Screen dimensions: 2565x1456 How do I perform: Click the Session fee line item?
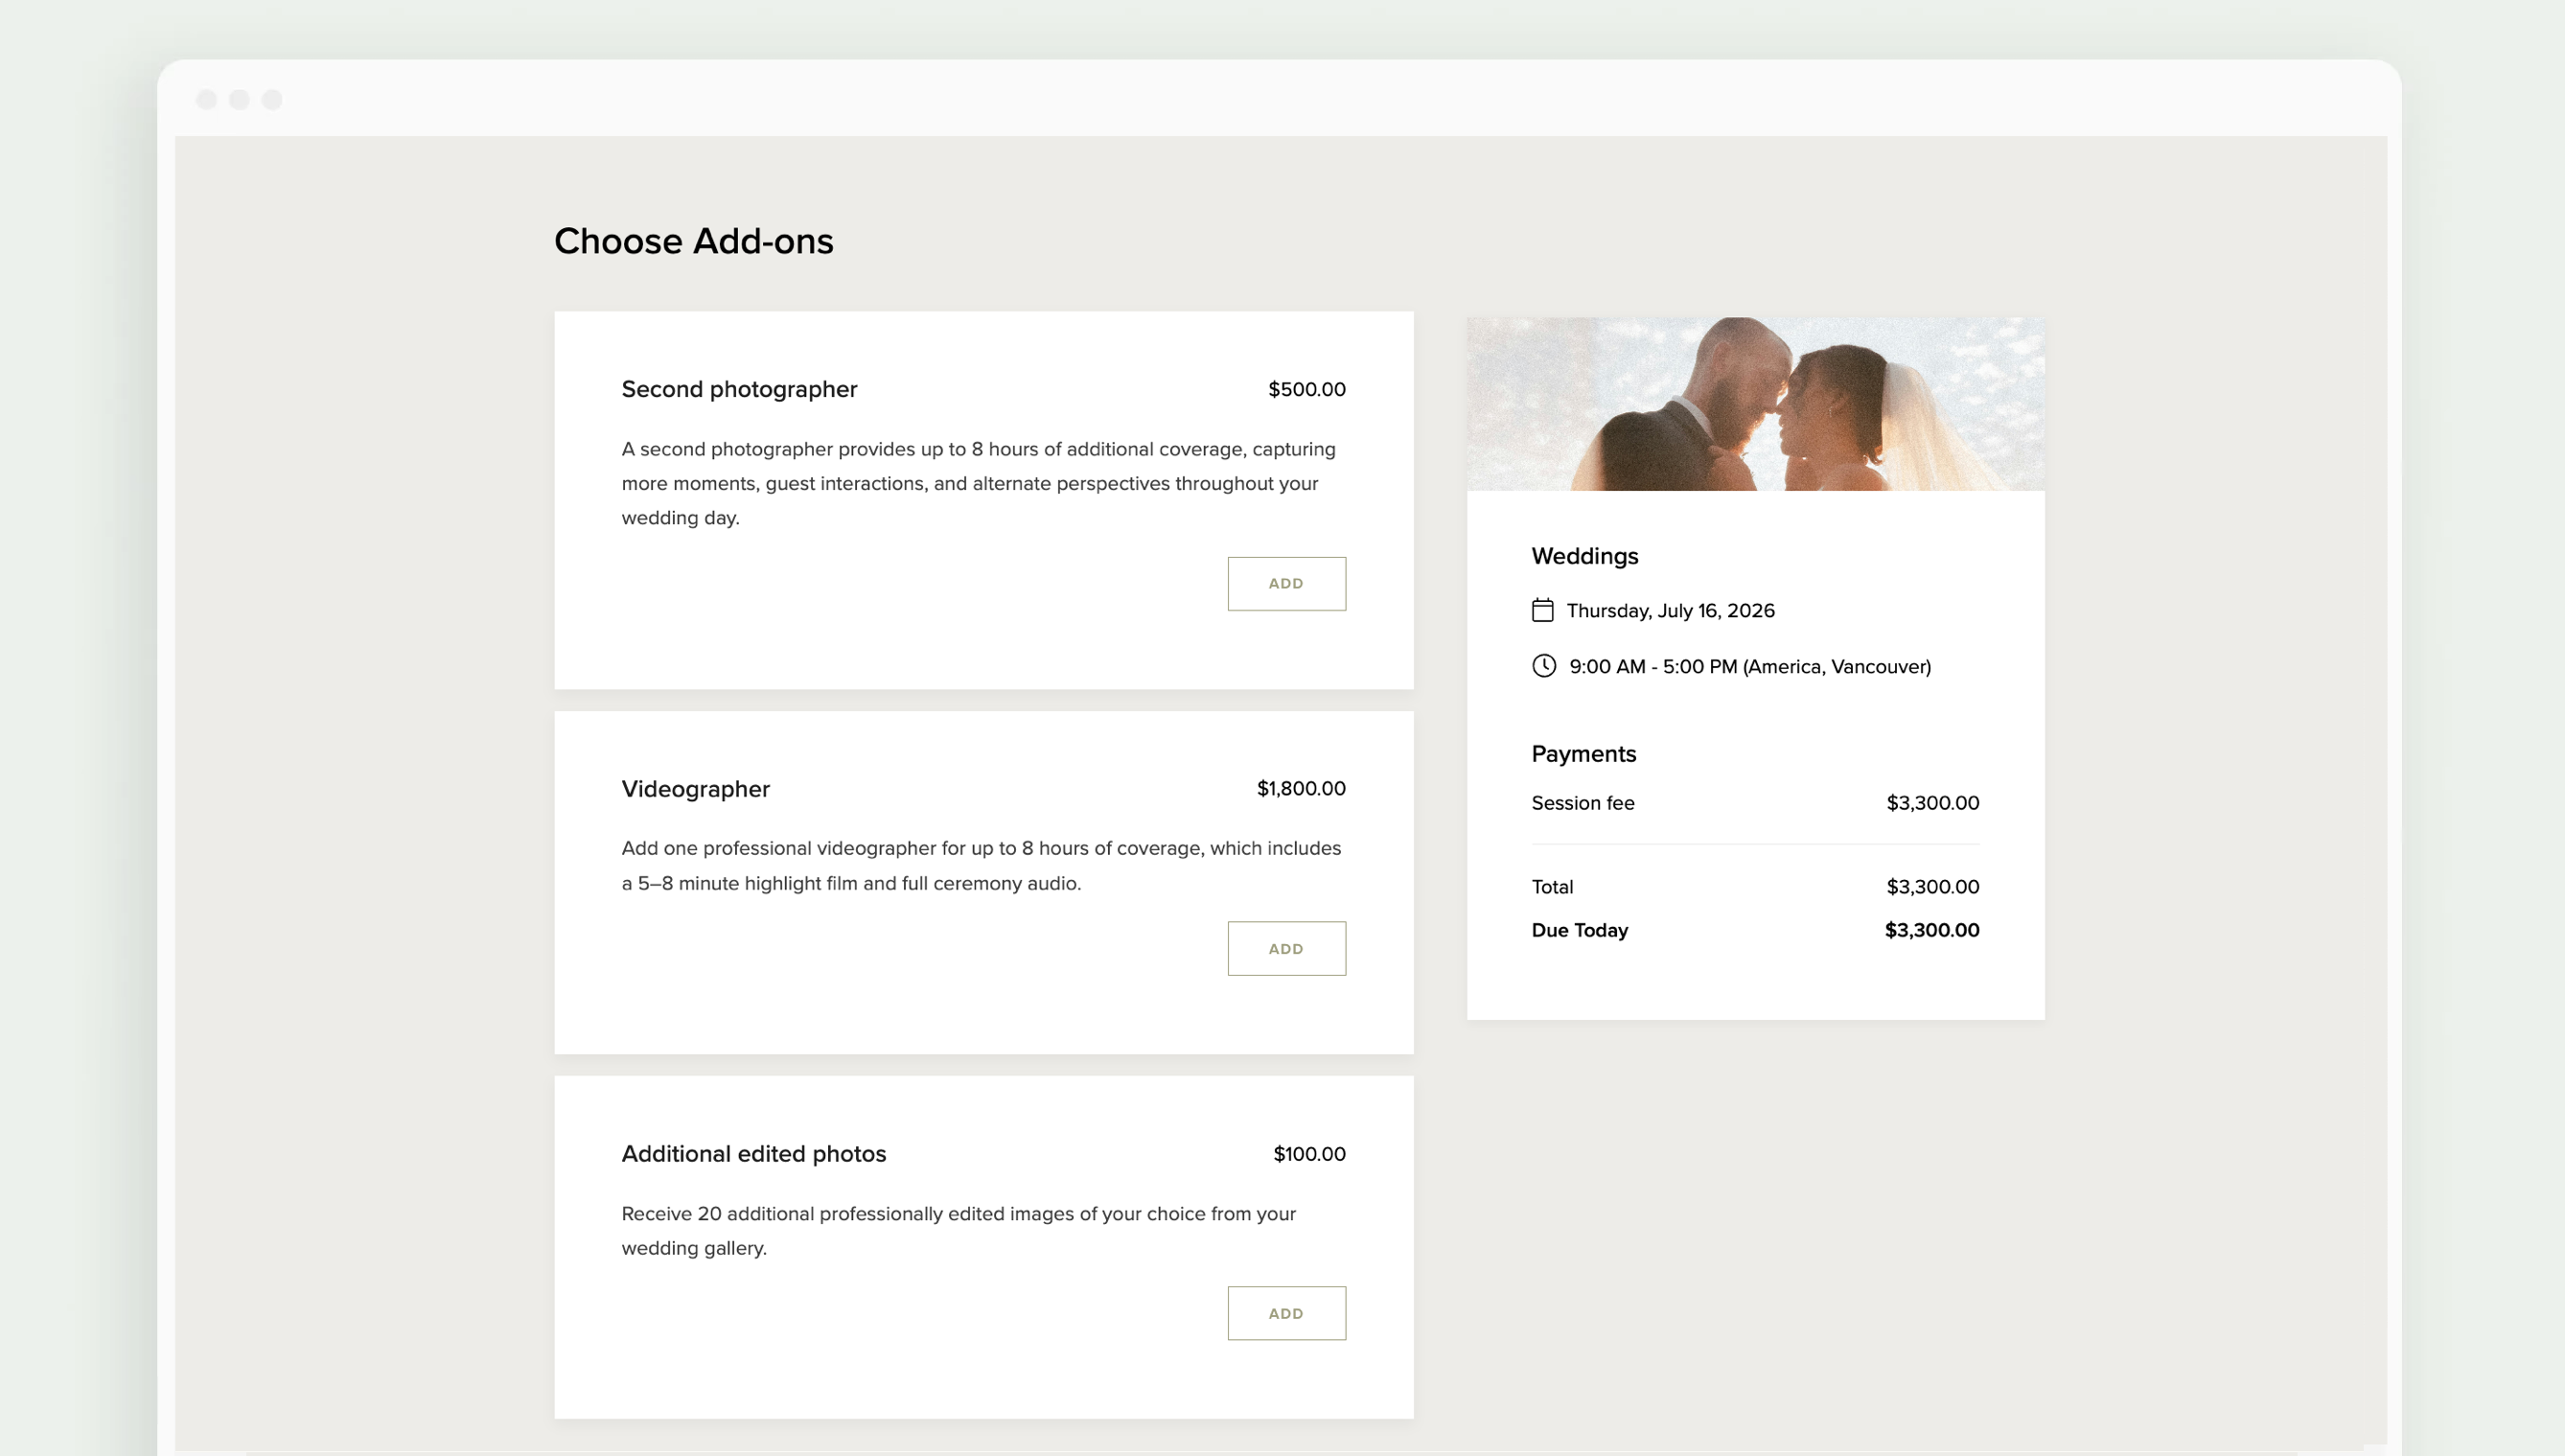[x=1755, y=803]
